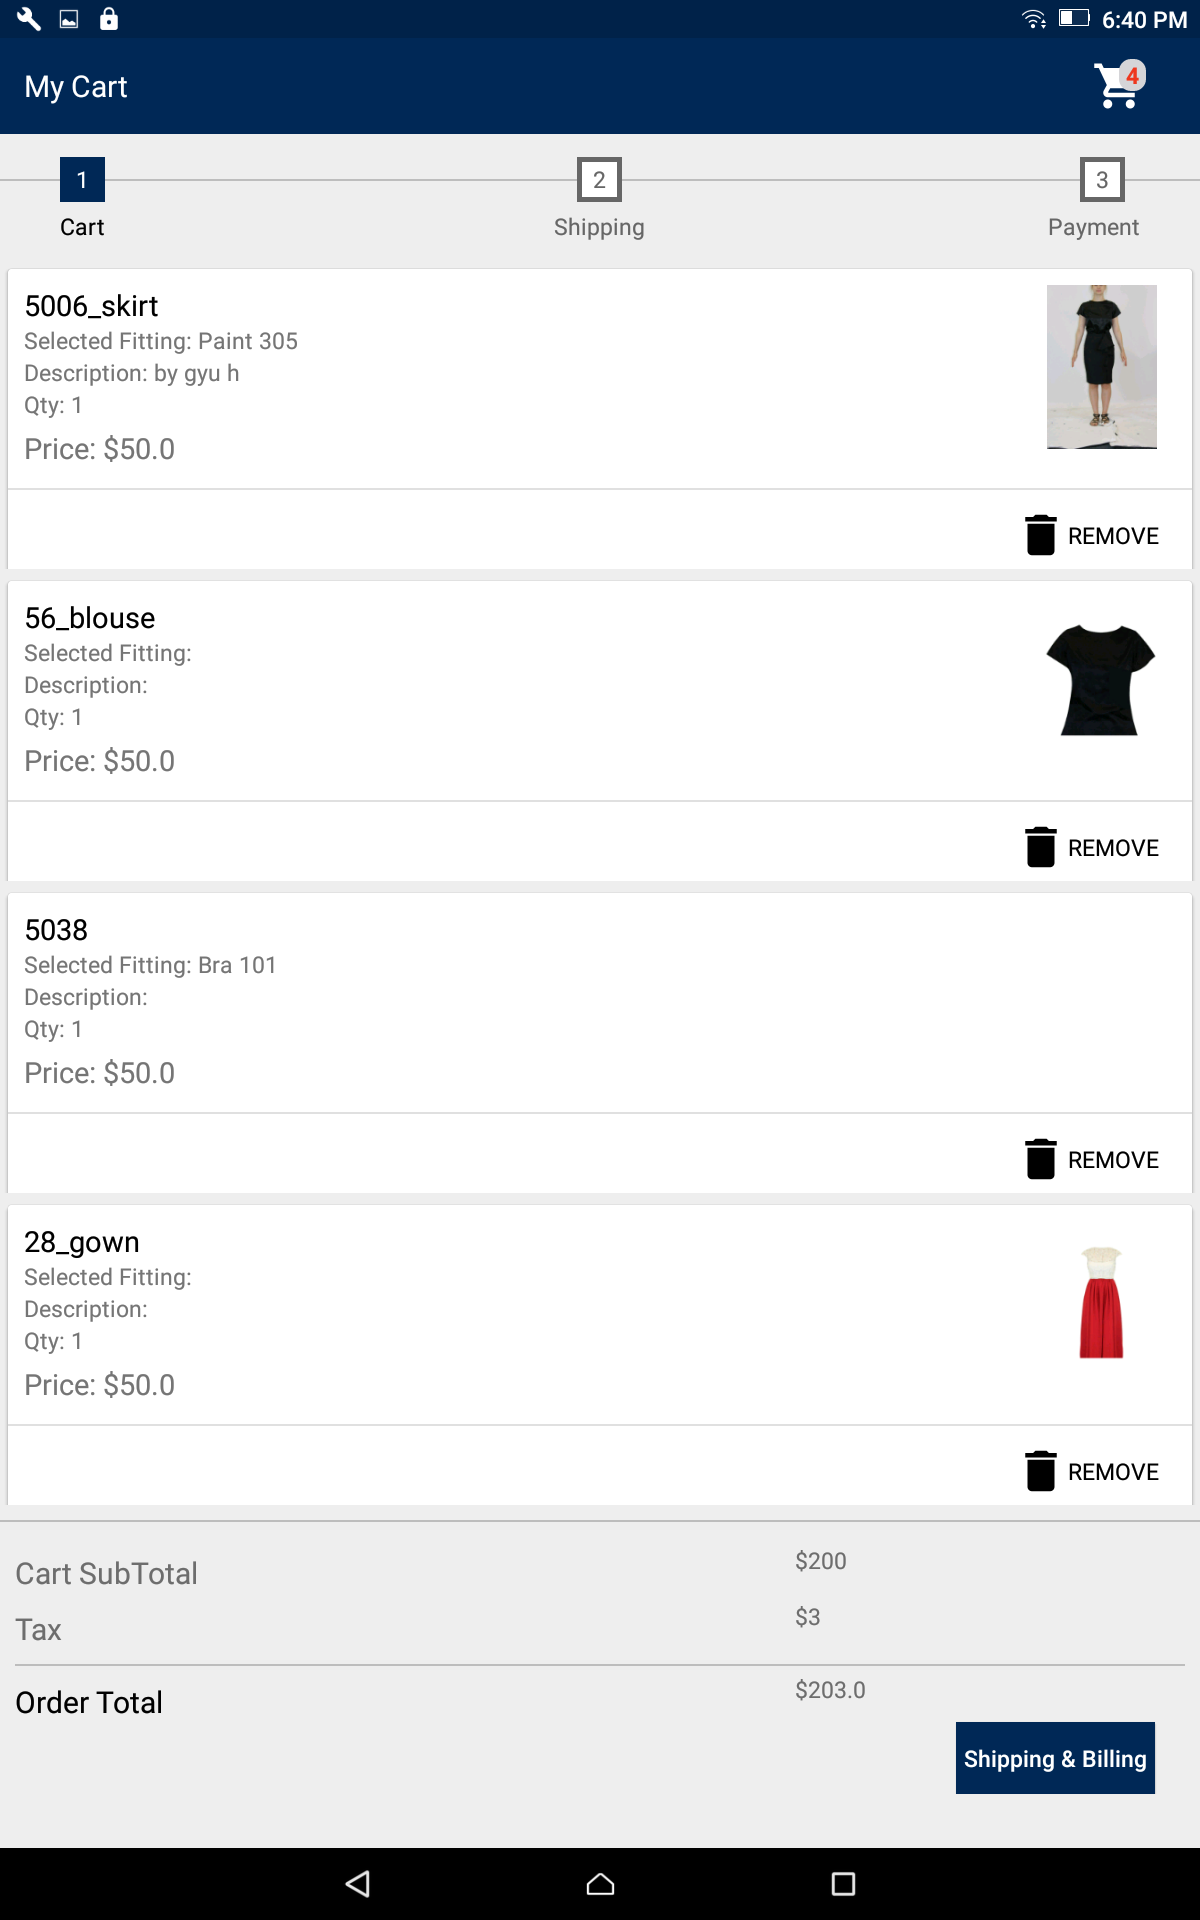This screenshot has height=1920, width=1200.
Task: Open the 56_blouse item title
Action: (90, 618)
